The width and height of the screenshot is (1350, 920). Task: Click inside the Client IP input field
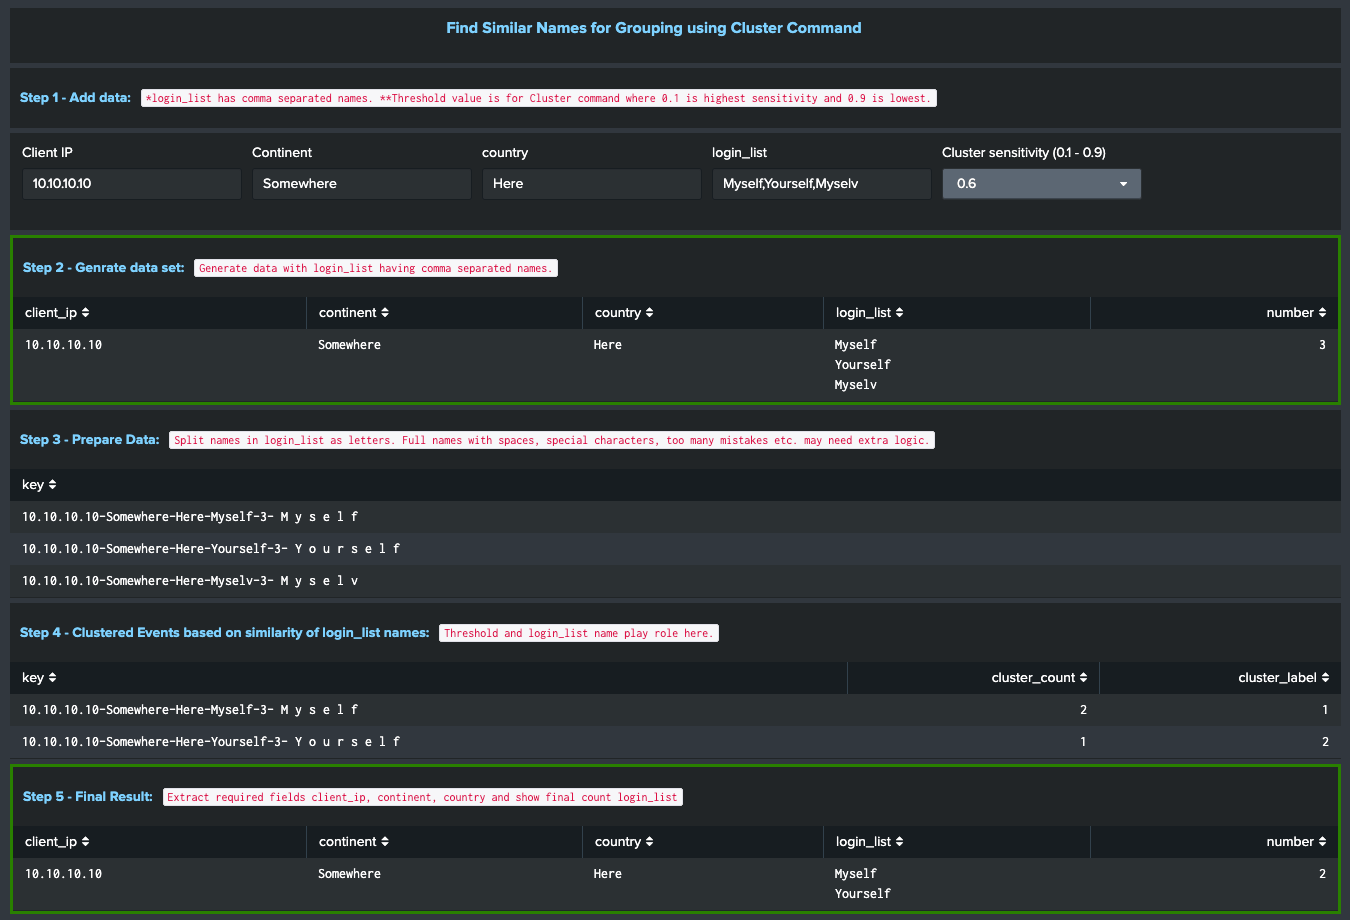pyautogui.click(x=131, y=183)
